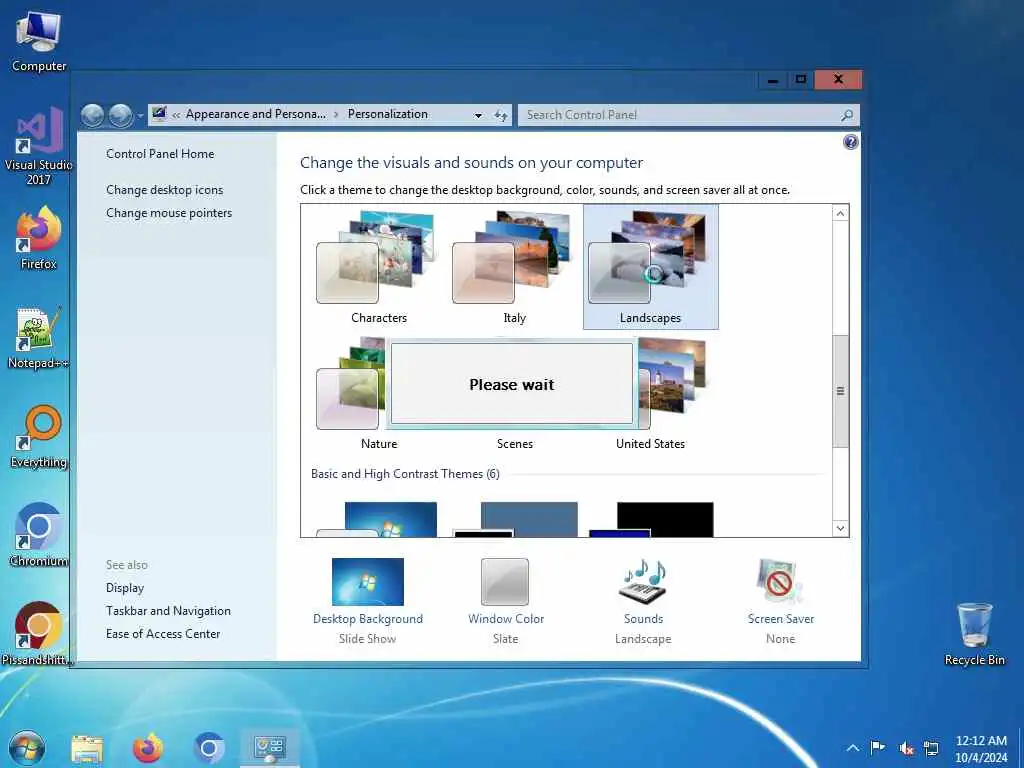Open Window Color Slate swatch
1024x768 pixels.
pos(505,582)
